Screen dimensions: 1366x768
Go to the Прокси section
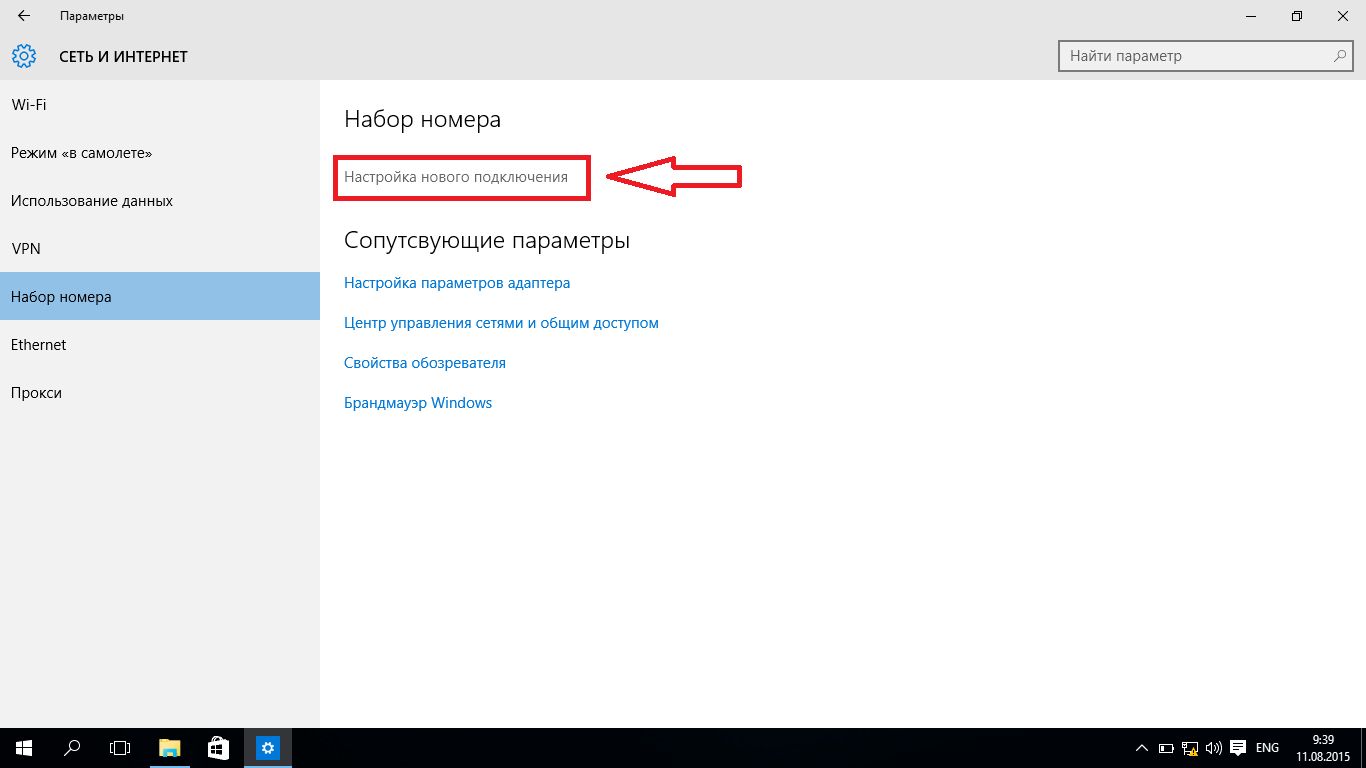[x=160, y=393]
